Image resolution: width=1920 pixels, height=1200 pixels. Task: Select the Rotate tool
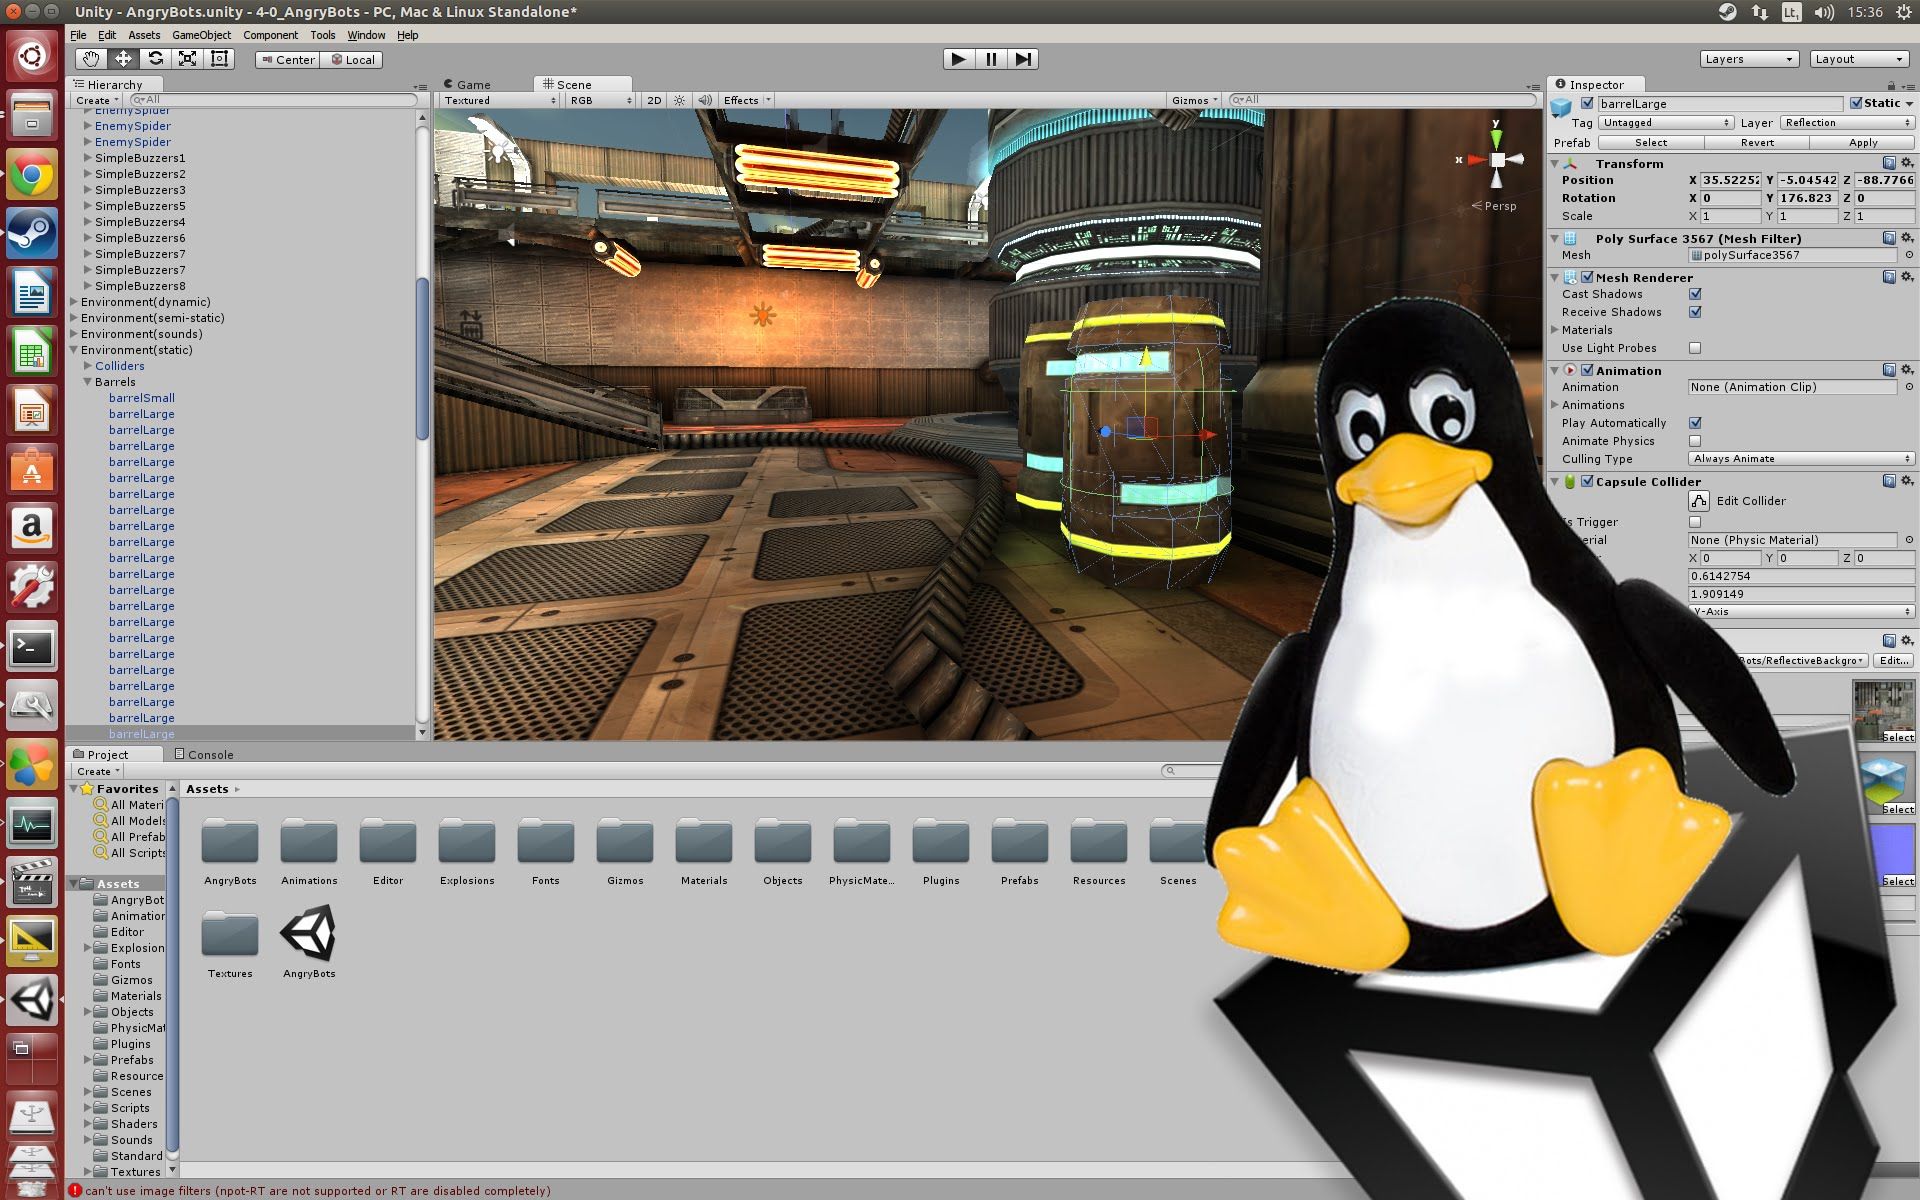(x=155, y=59)
